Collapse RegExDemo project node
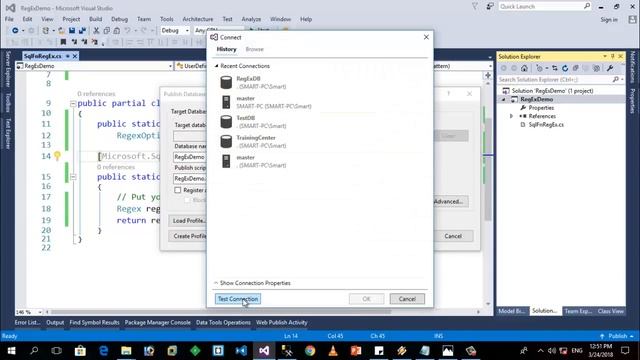This screenshot has width=640, height=360. click(504, 99)
